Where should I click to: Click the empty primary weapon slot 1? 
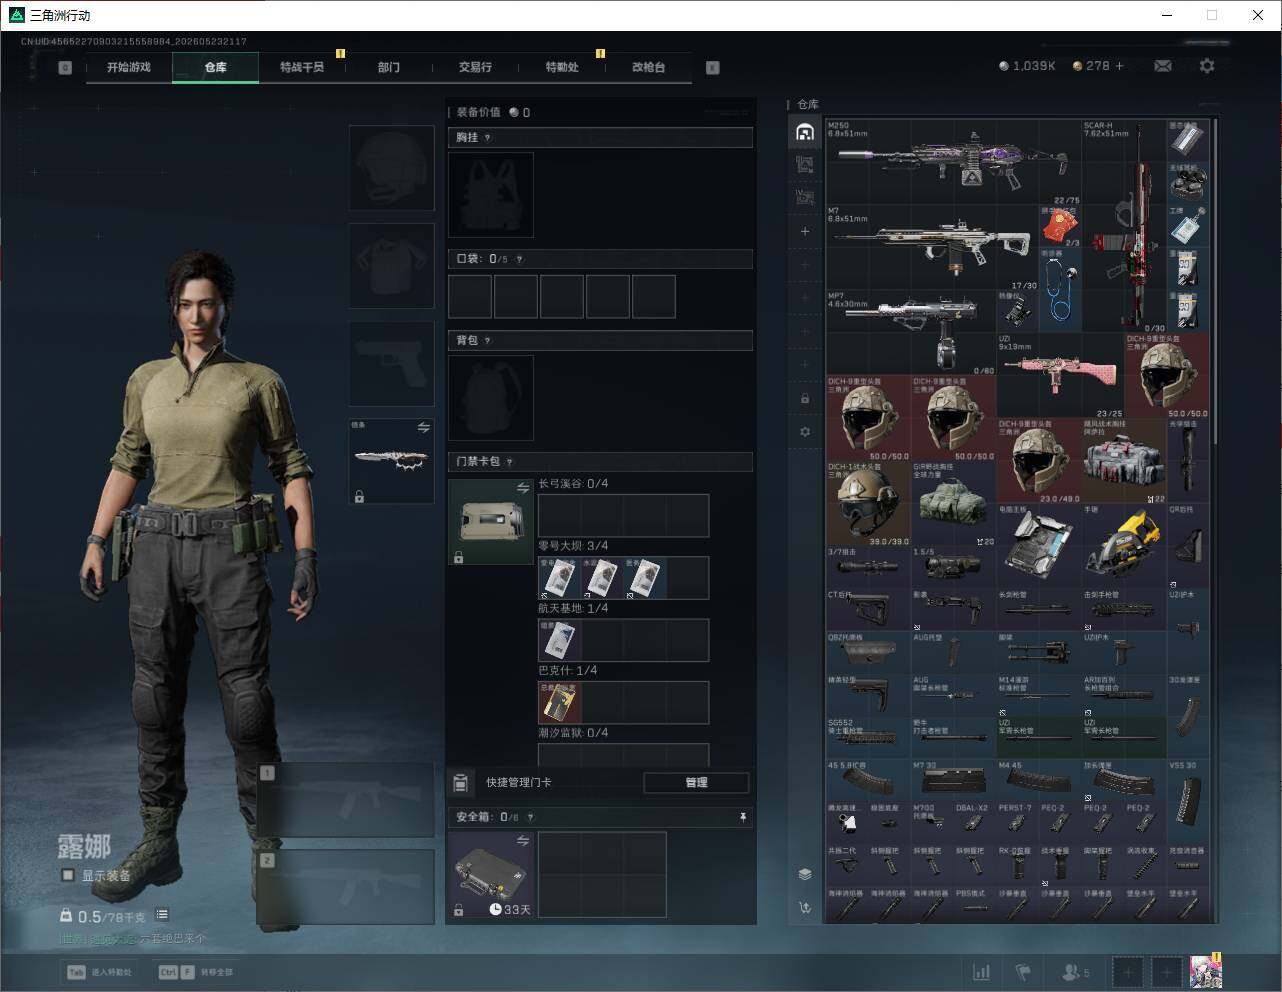point(345,800)
